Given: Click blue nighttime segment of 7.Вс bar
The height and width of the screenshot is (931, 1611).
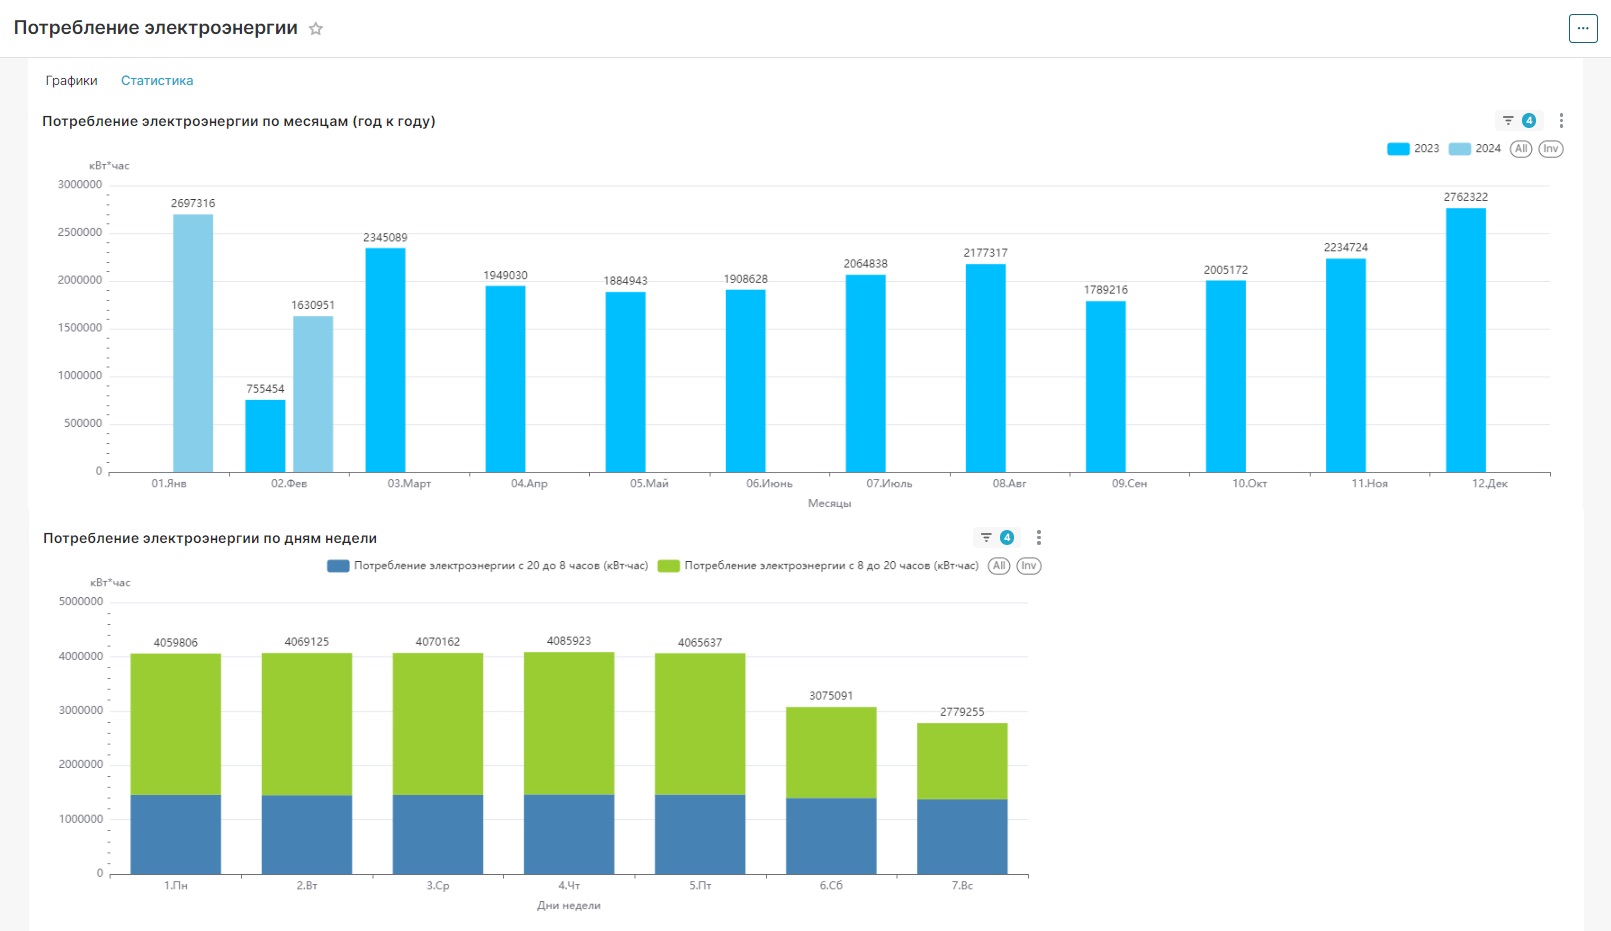Looking at the screenshot, I should tap(961, 837).
